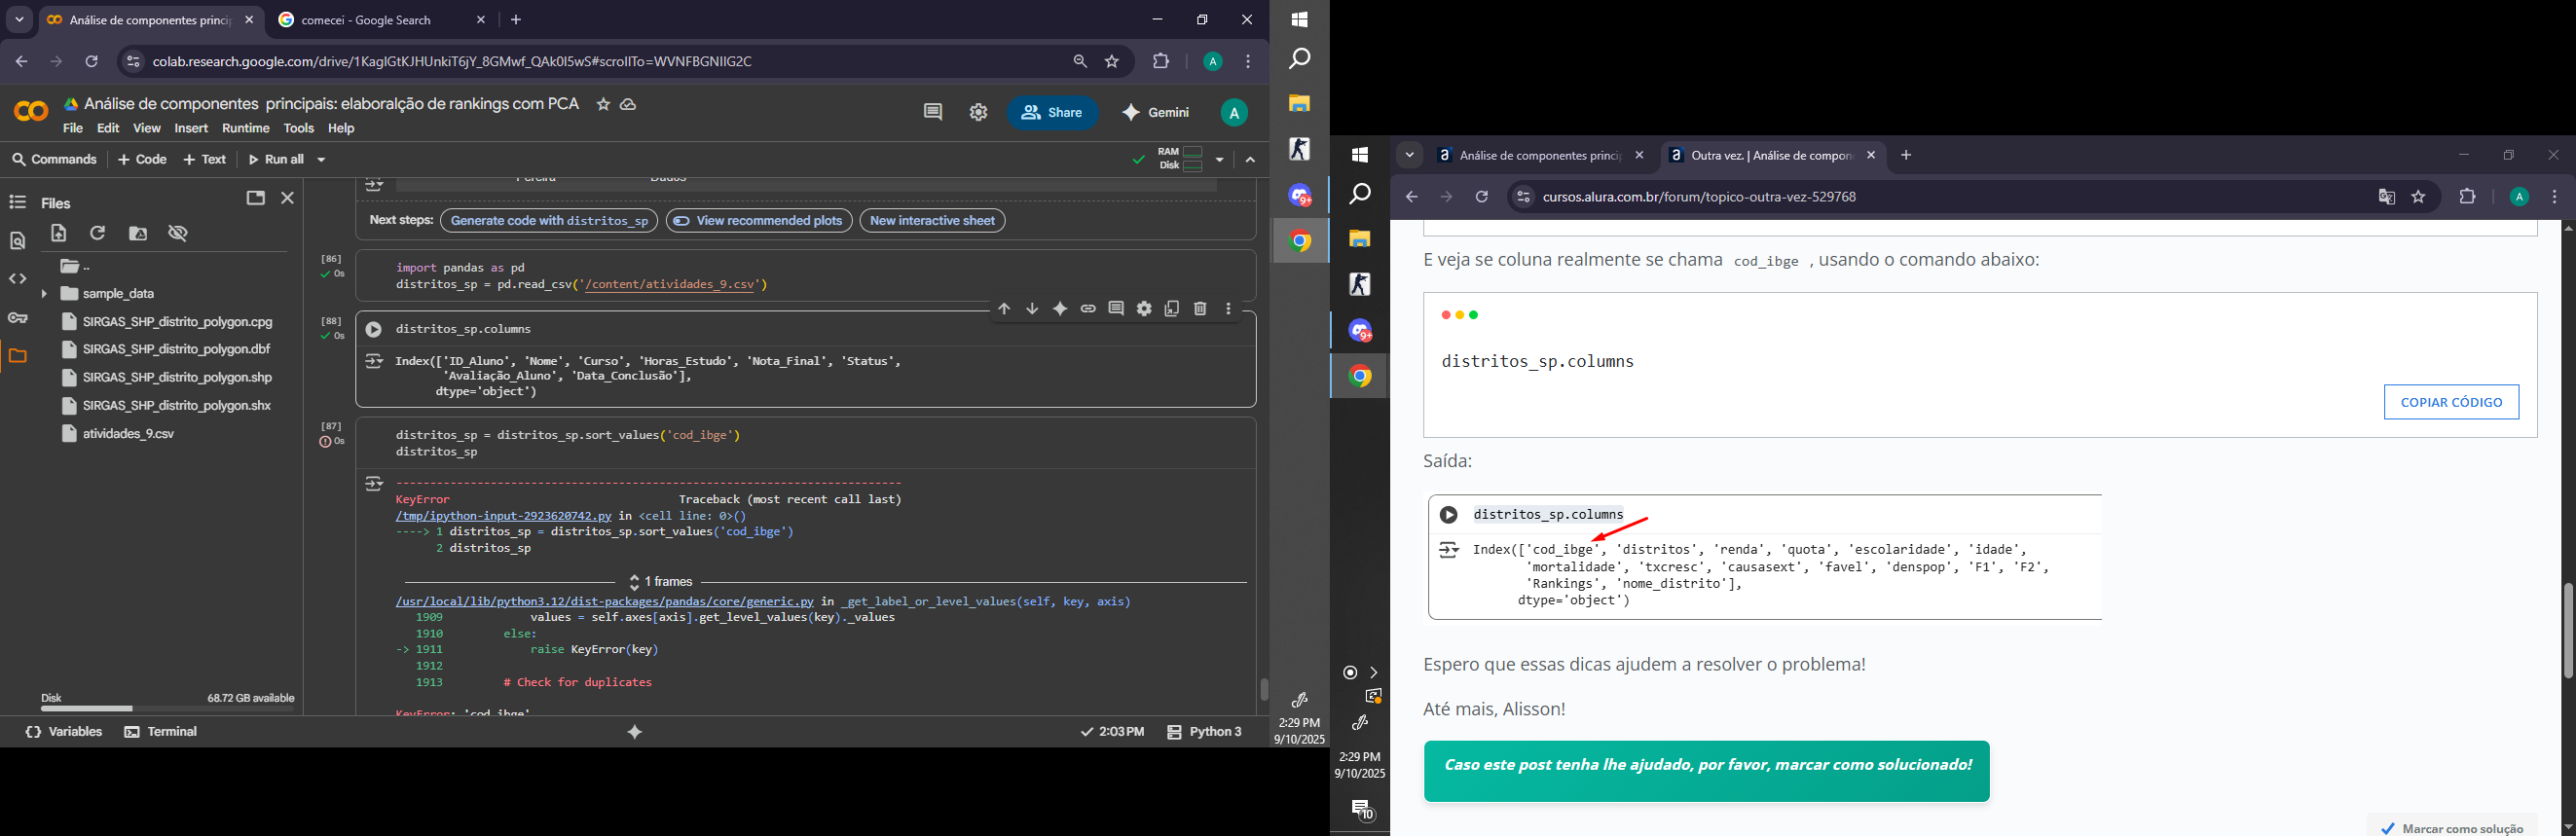Open the Edit menu in Colab
Screen dimensions: 2576x836
click(x=108, y=129)
